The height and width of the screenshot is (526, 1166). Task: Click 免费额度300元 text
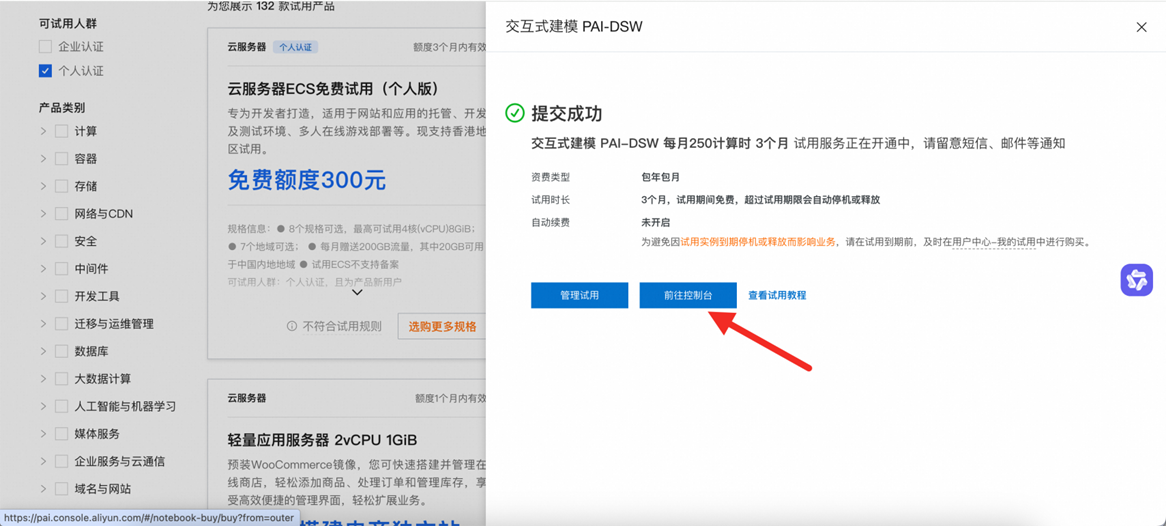(x=306, y=179)
